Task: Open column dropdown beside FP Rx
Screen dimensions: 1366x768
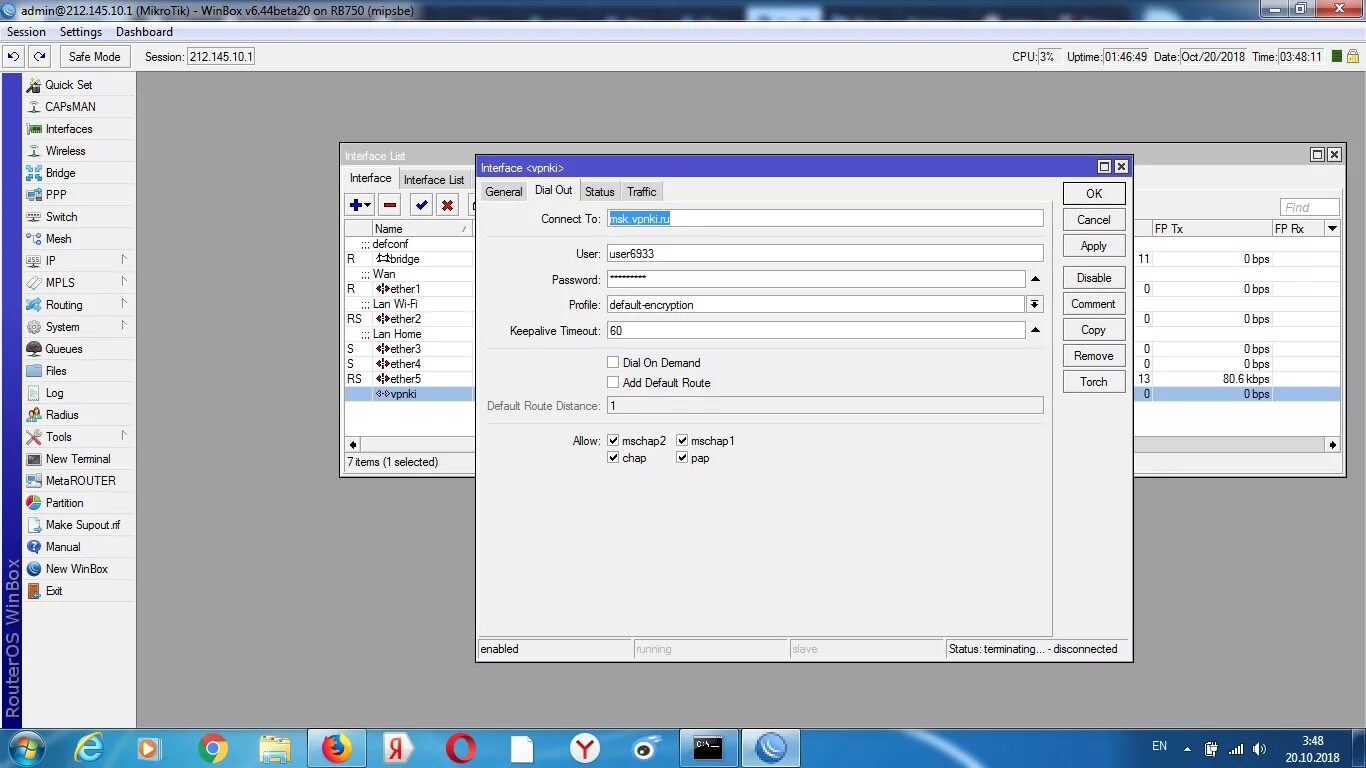Action: click(x=1332, y=229)
